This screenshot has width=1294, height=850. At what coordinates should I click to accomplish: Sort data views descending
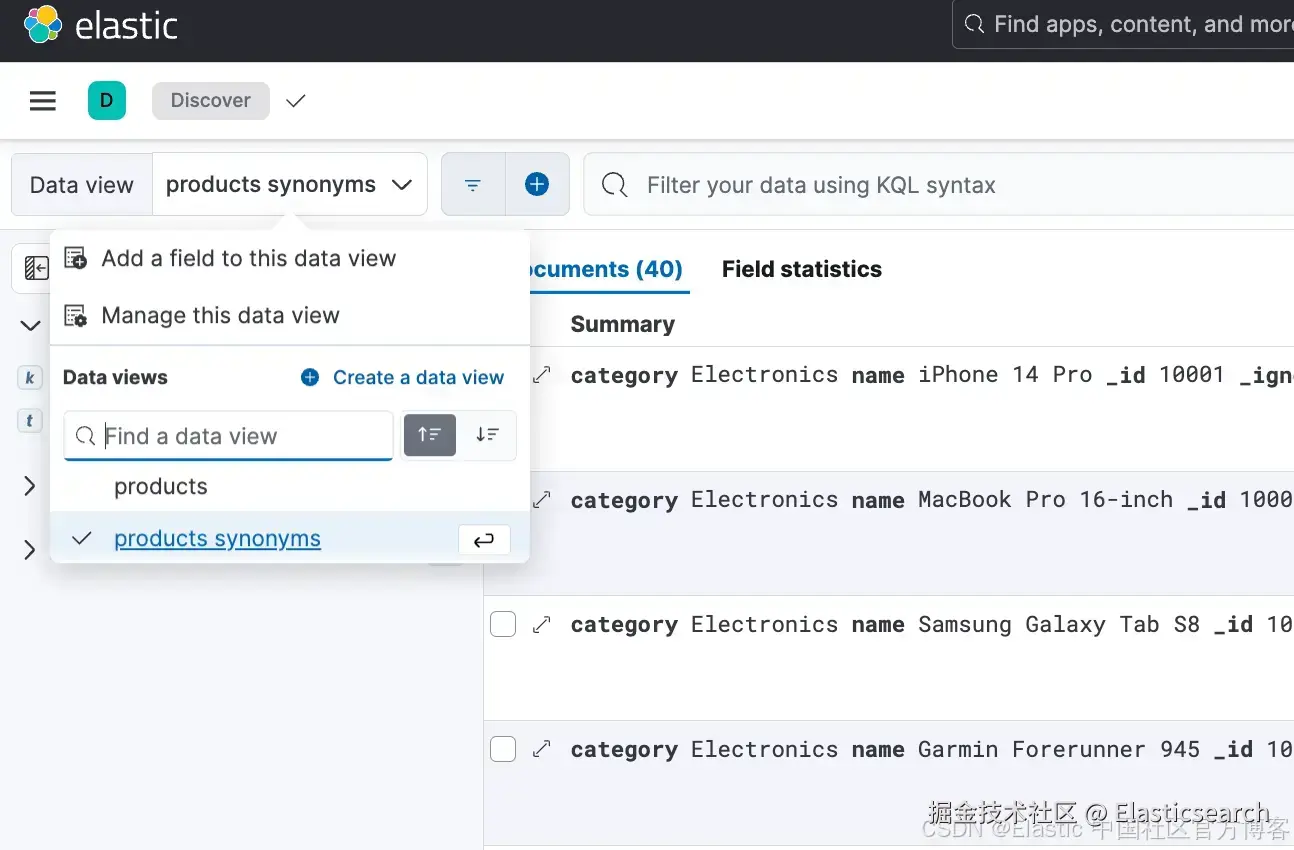(x=488, y=435)
